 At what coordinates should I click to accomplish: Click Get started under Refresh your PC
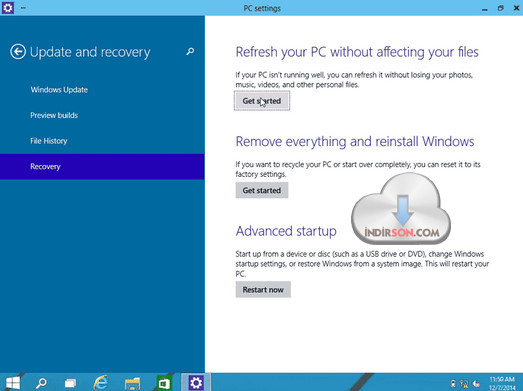pyautogui.click(x=262, y=101)
